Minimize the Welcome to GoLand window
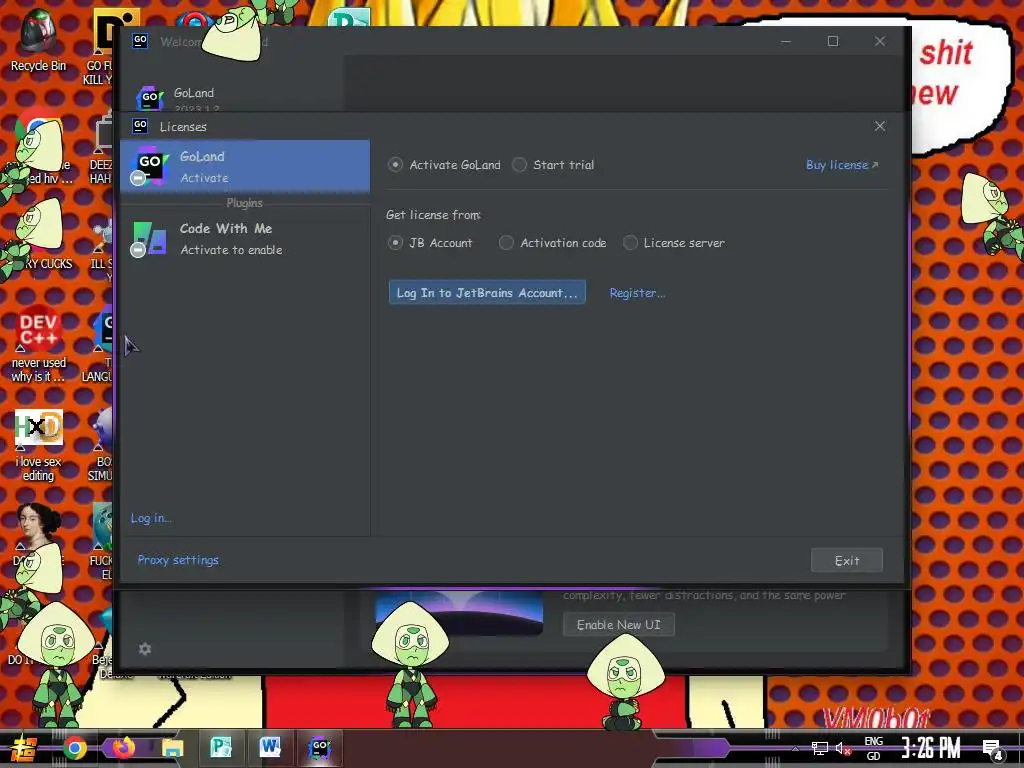The height and width of the screenshot is (768, 1024). [786, 41]
